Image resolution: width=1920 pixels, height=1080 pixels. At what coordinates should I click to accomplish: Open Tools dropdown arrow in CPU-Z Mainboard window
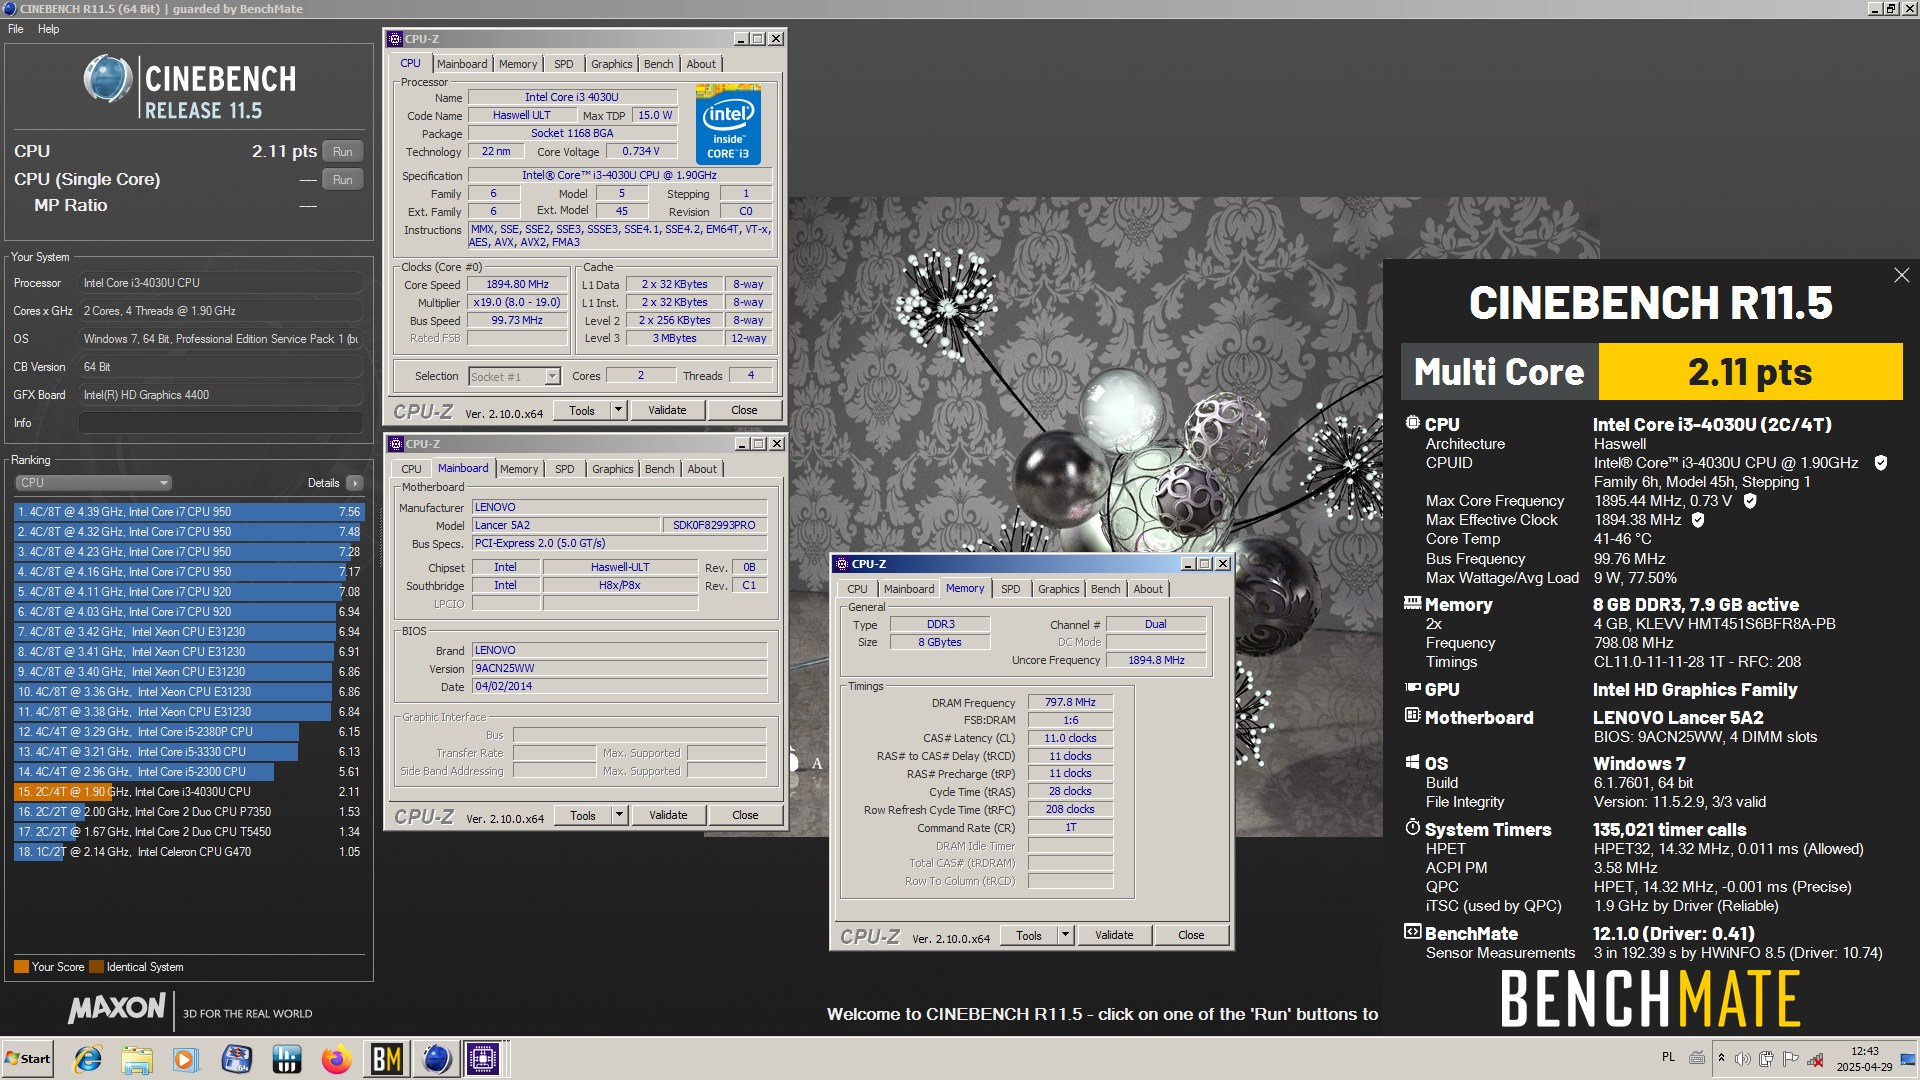pyautogui.click(x=619, y=815)
